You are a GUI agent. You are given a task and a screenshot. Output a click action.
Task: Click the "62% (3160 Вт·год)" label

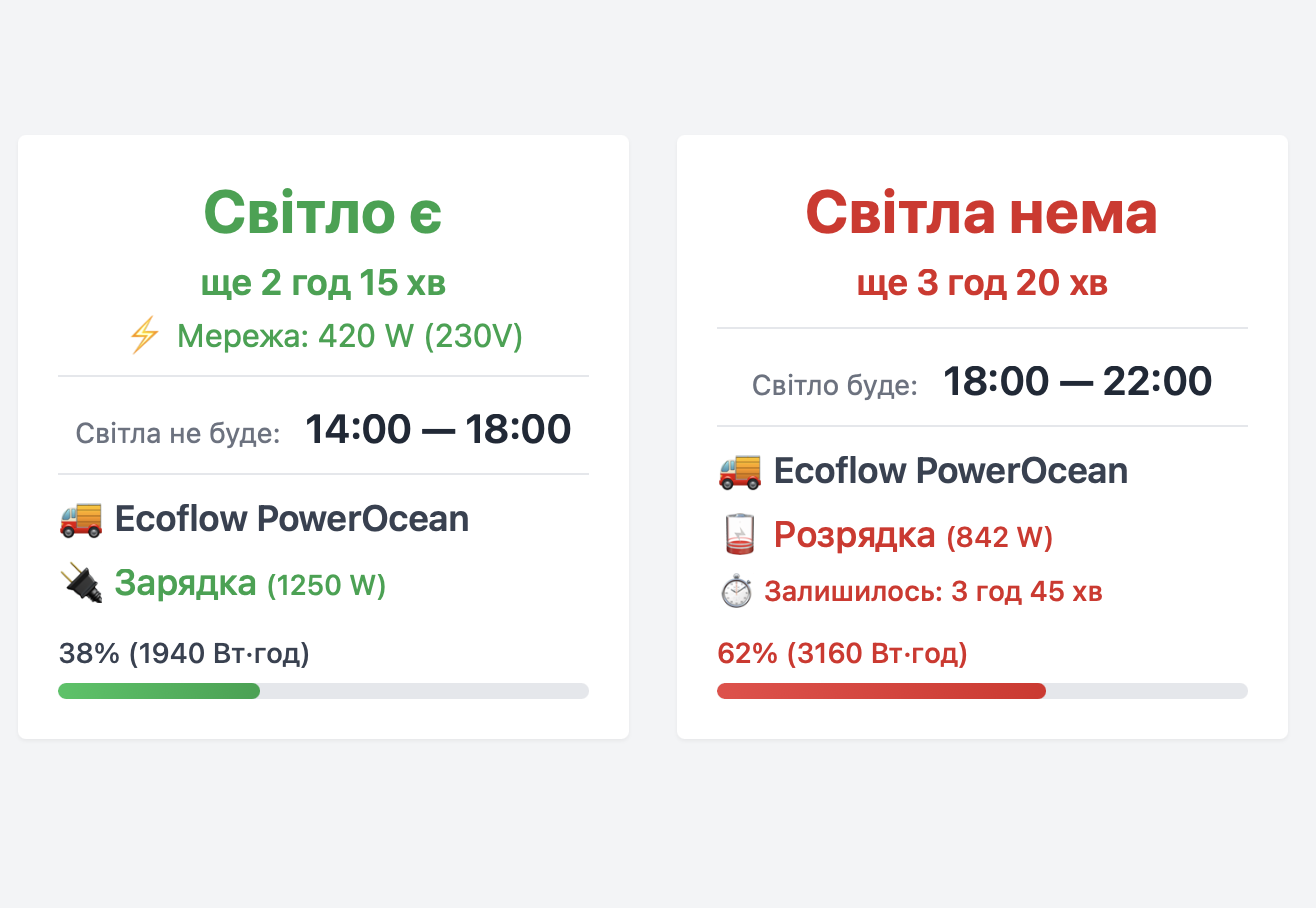843,654
